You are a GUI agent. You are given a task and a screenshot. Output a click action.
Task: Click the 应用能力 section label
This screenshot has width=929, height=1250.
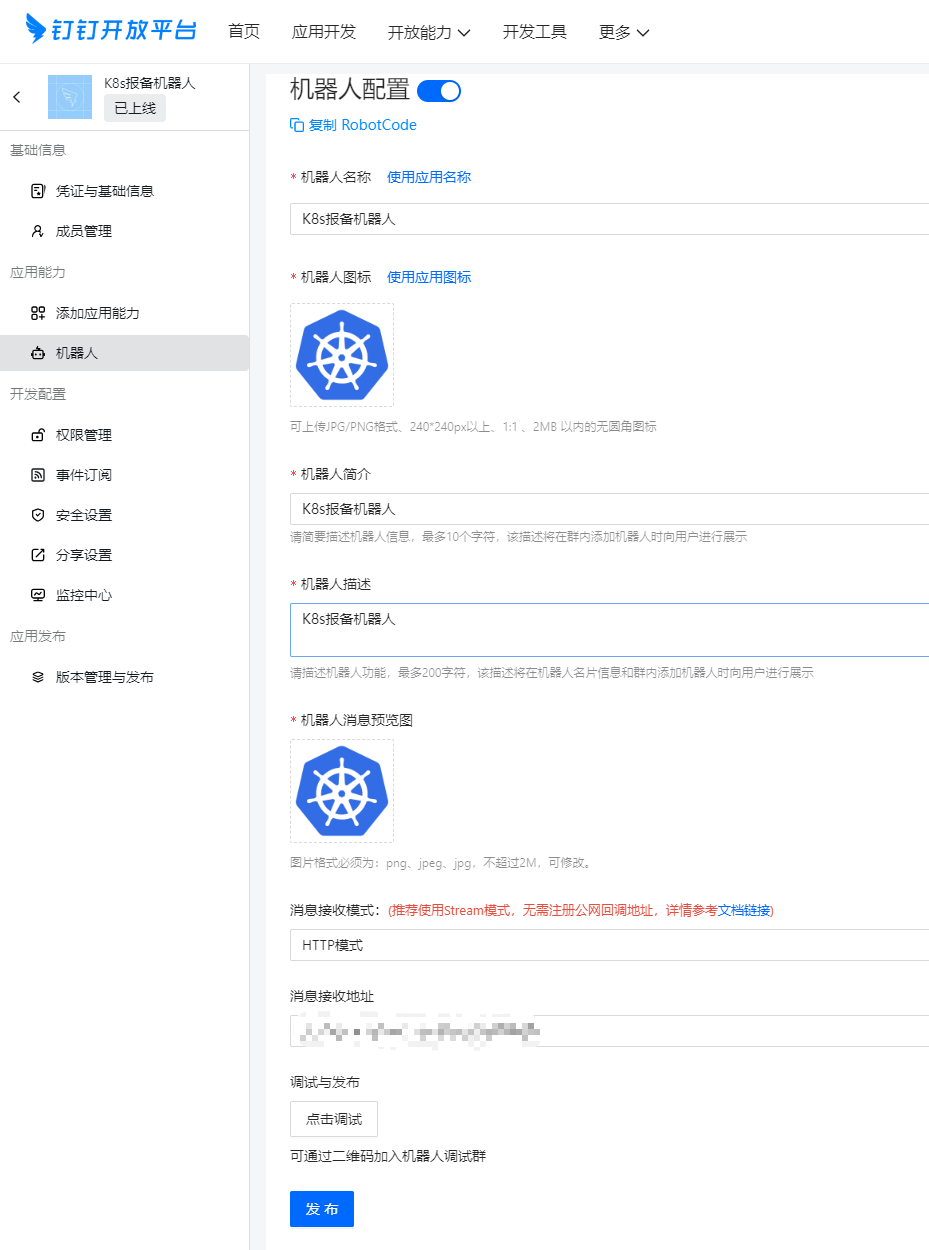coord(38,272)
